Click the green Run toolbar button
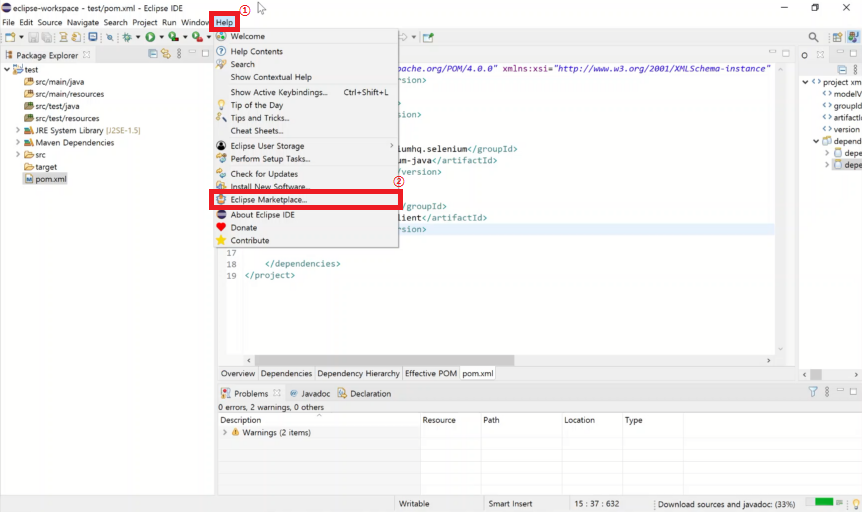The height and width of the screenshot is (512, 862). 150,37
